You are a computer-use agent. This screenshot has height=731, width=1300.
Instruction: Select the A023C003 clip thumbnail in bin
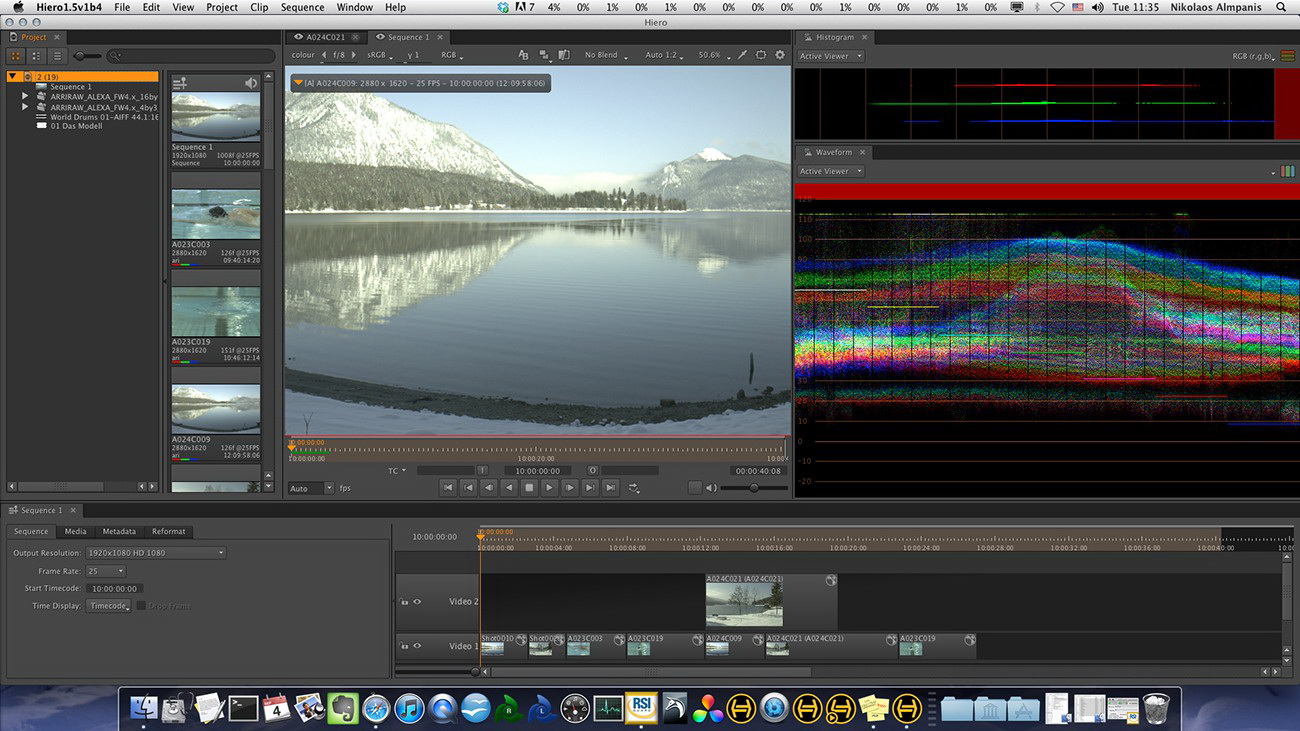click(216, 213)
